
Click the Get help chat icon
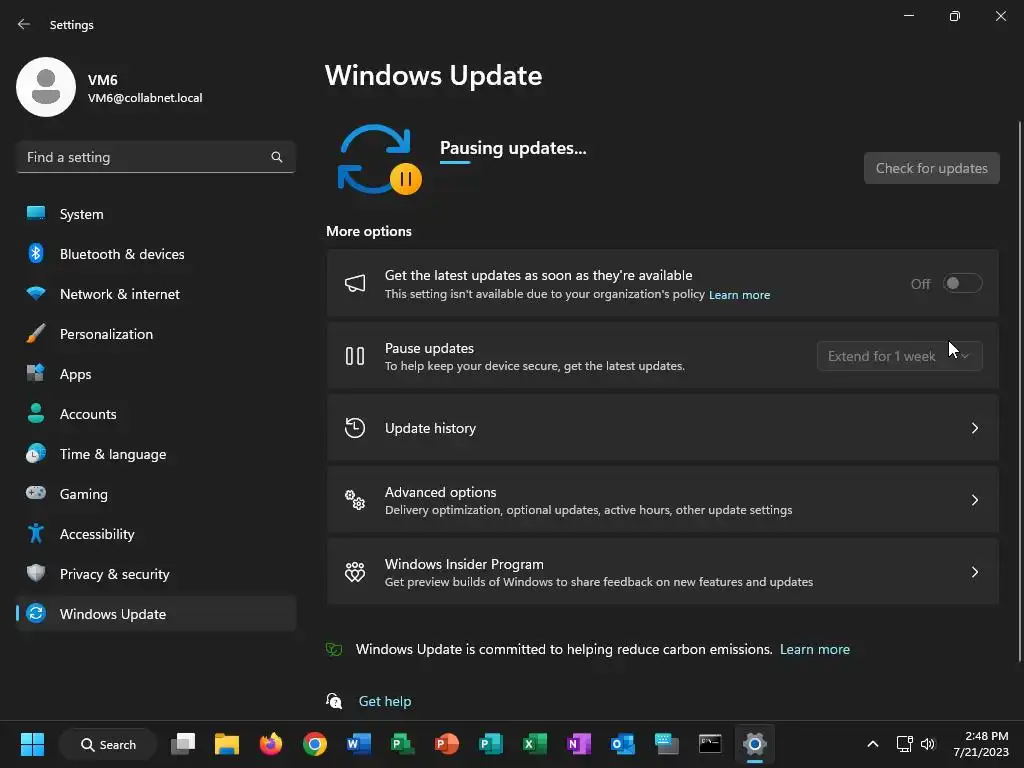click(334, 701)
